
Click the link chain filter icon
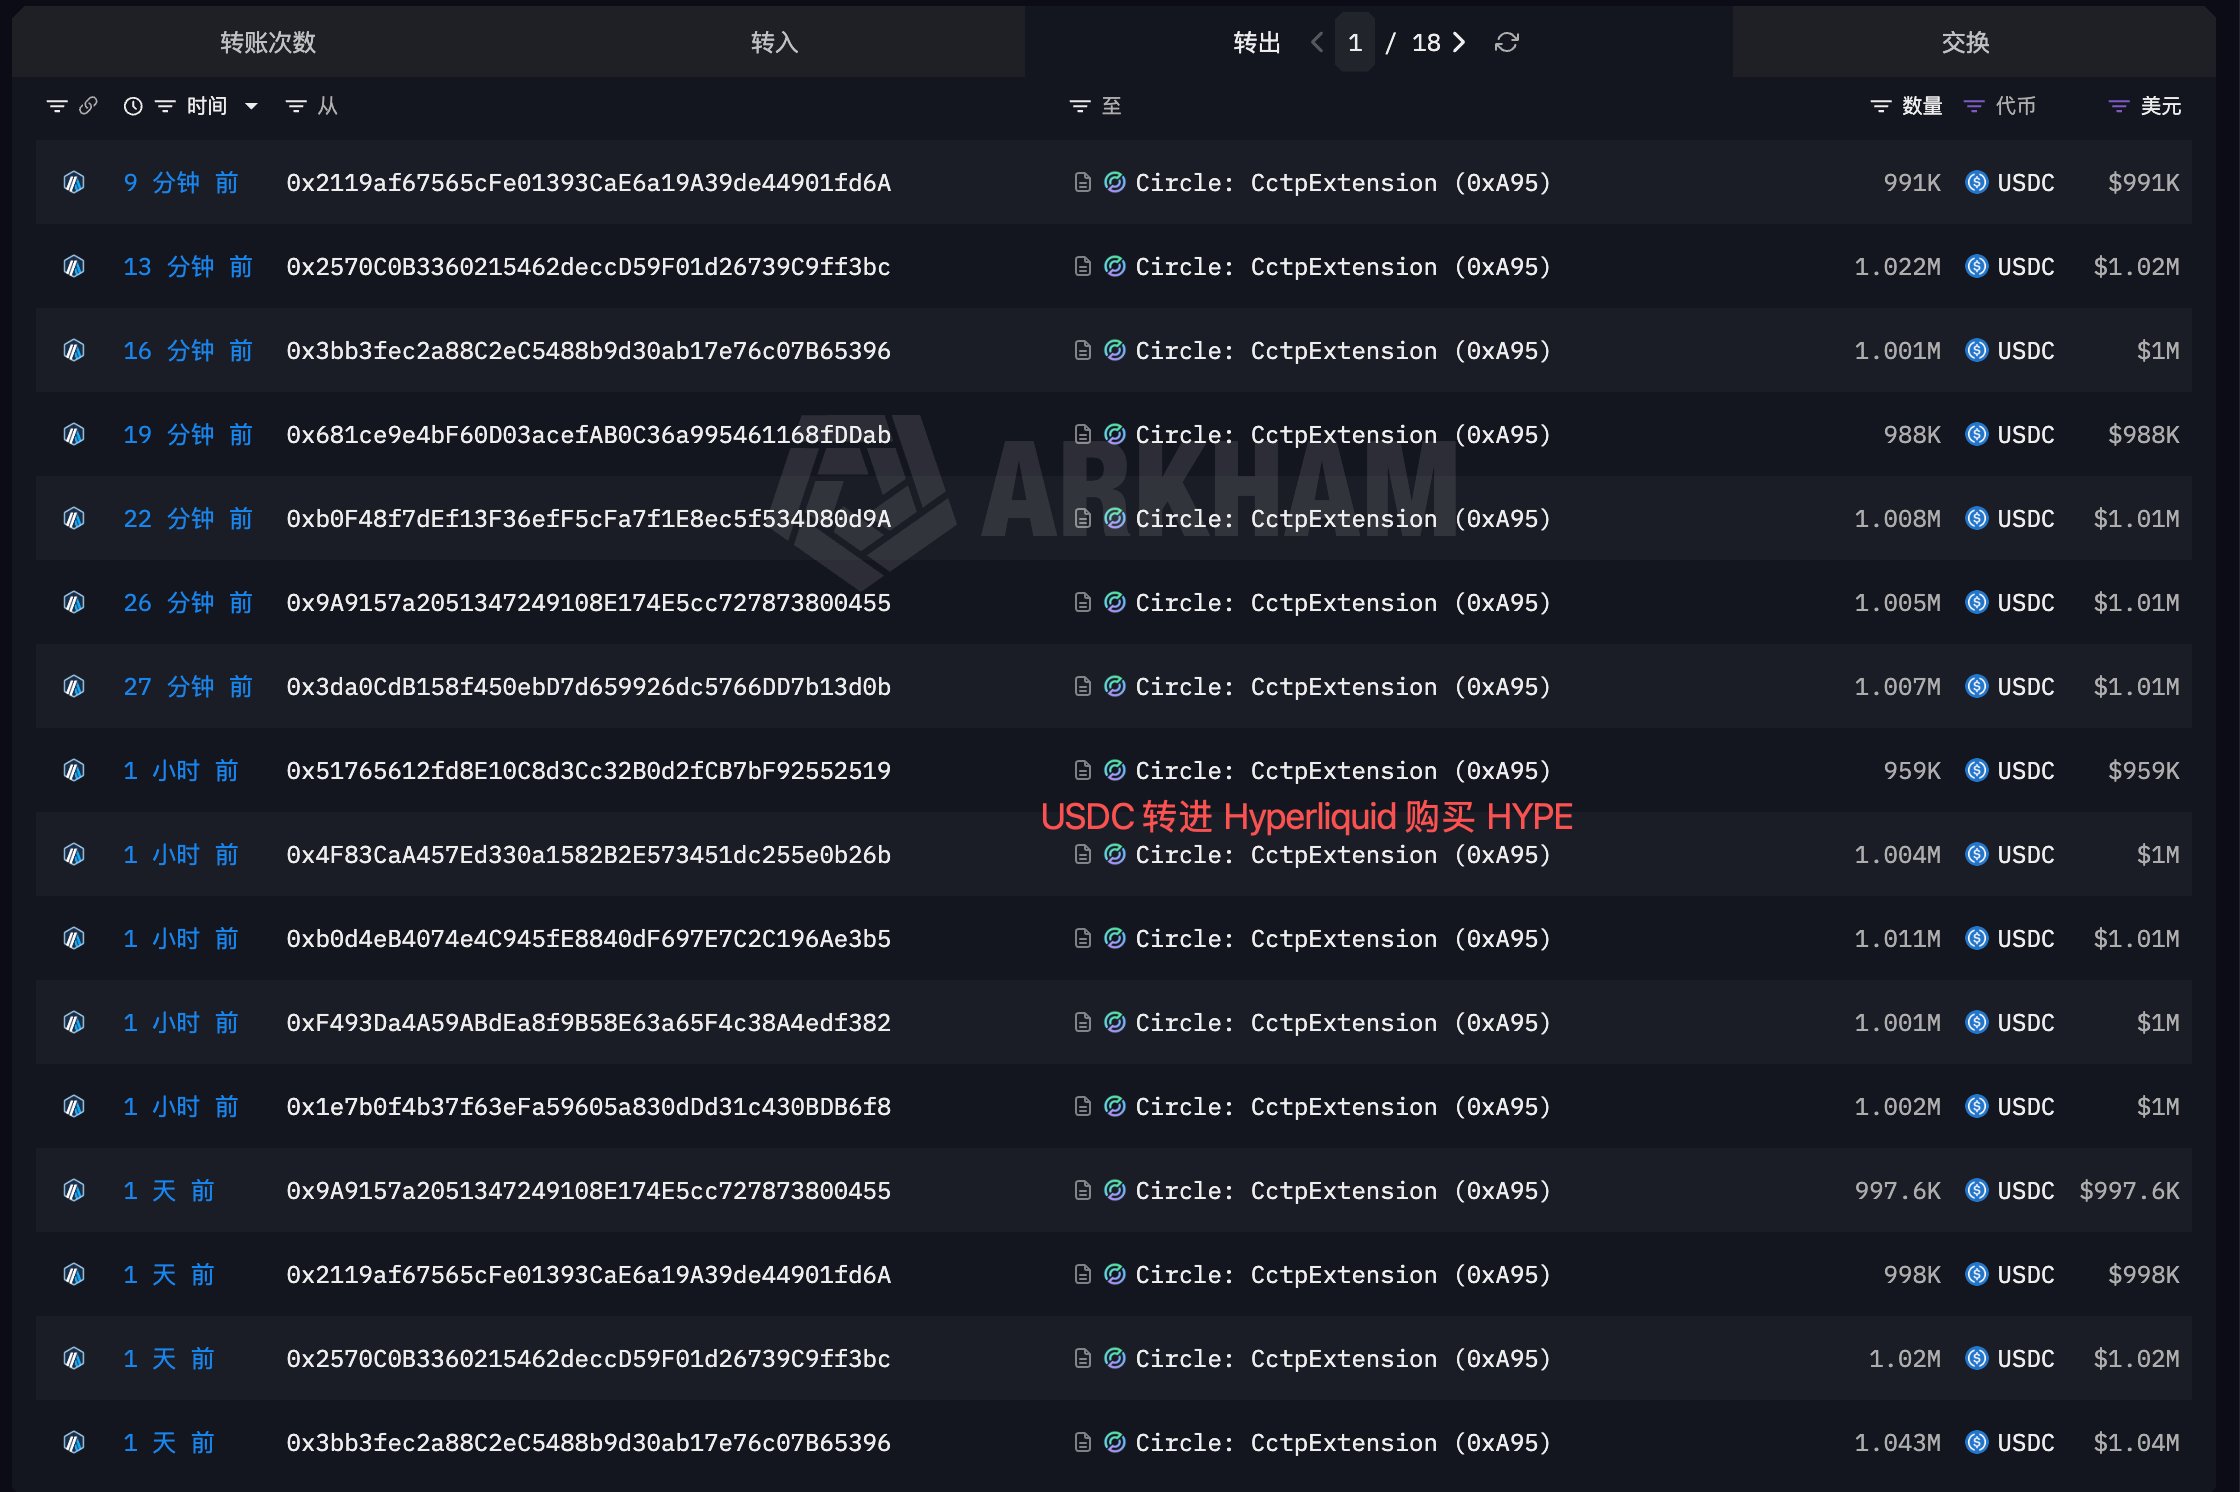pos(88,105)
